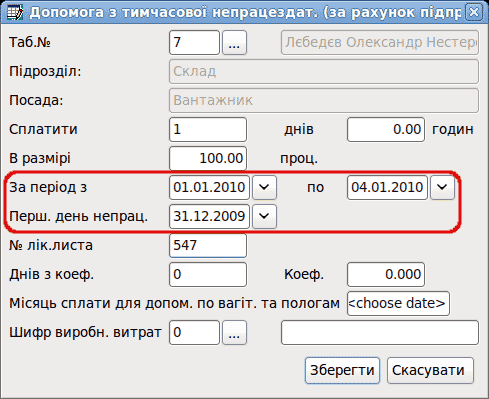This screenshot has width=489, height=399.
Task: Click the Зберегти button
Action: point(342,370)
